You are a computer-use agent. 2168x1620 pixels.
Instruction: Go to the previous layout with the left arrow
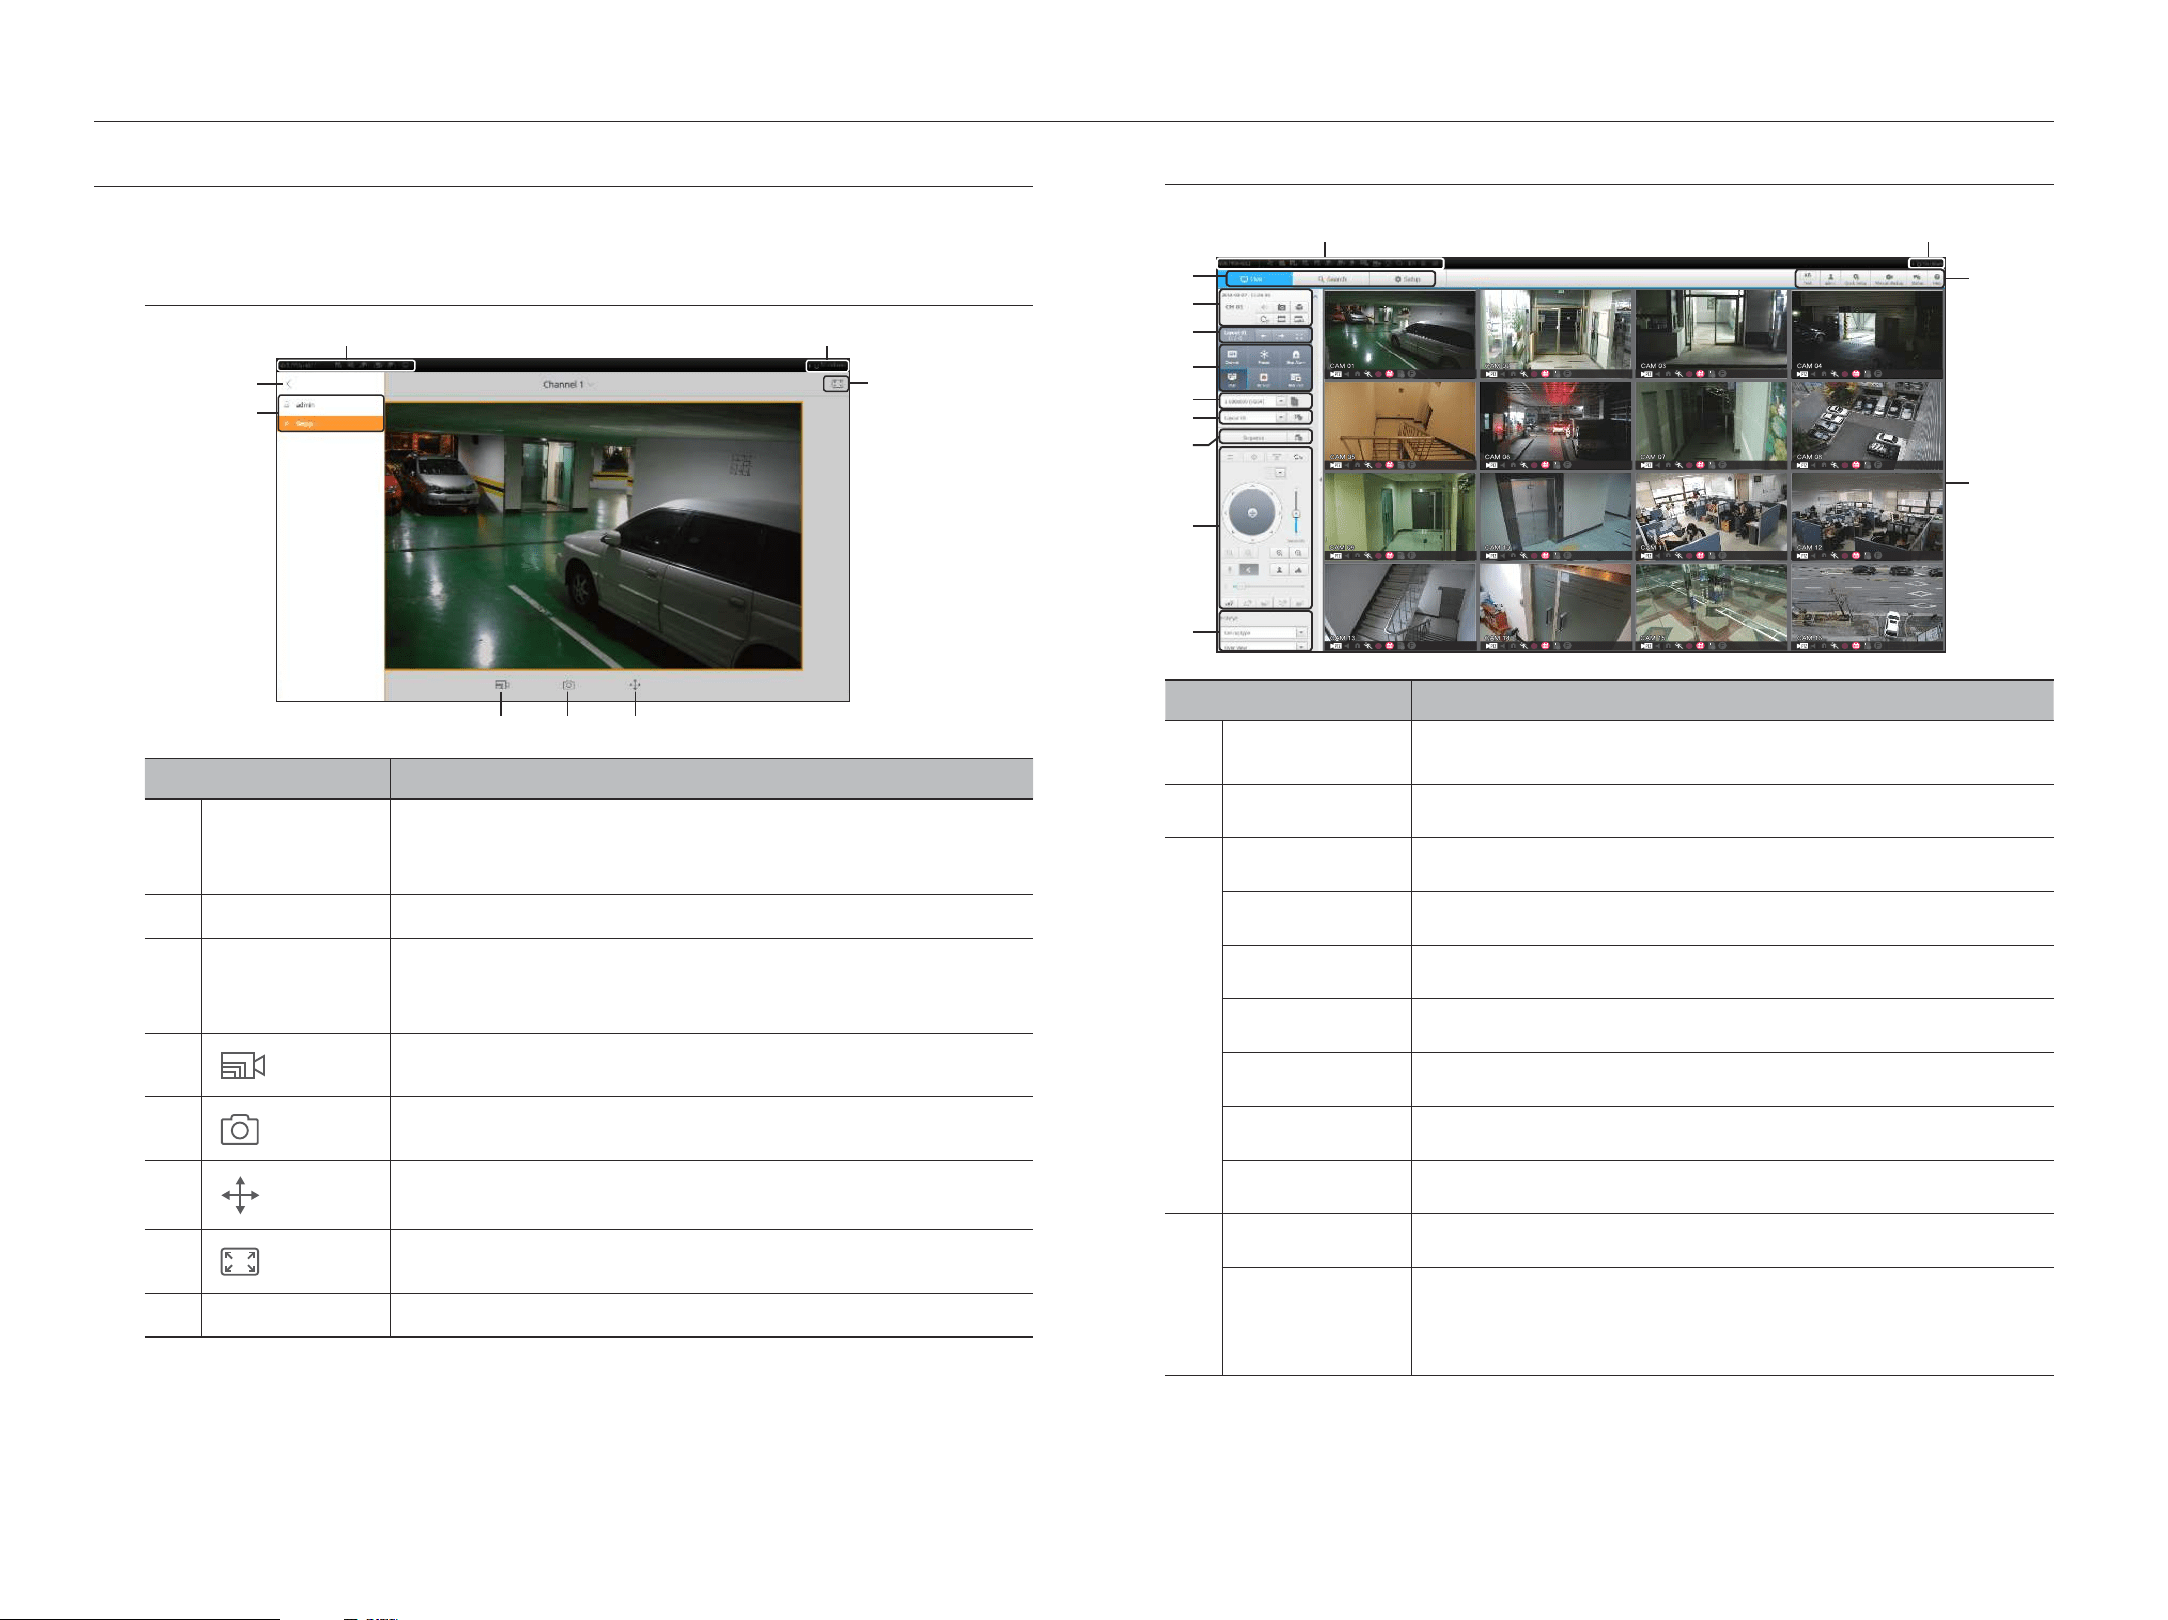pos(1264,336)
